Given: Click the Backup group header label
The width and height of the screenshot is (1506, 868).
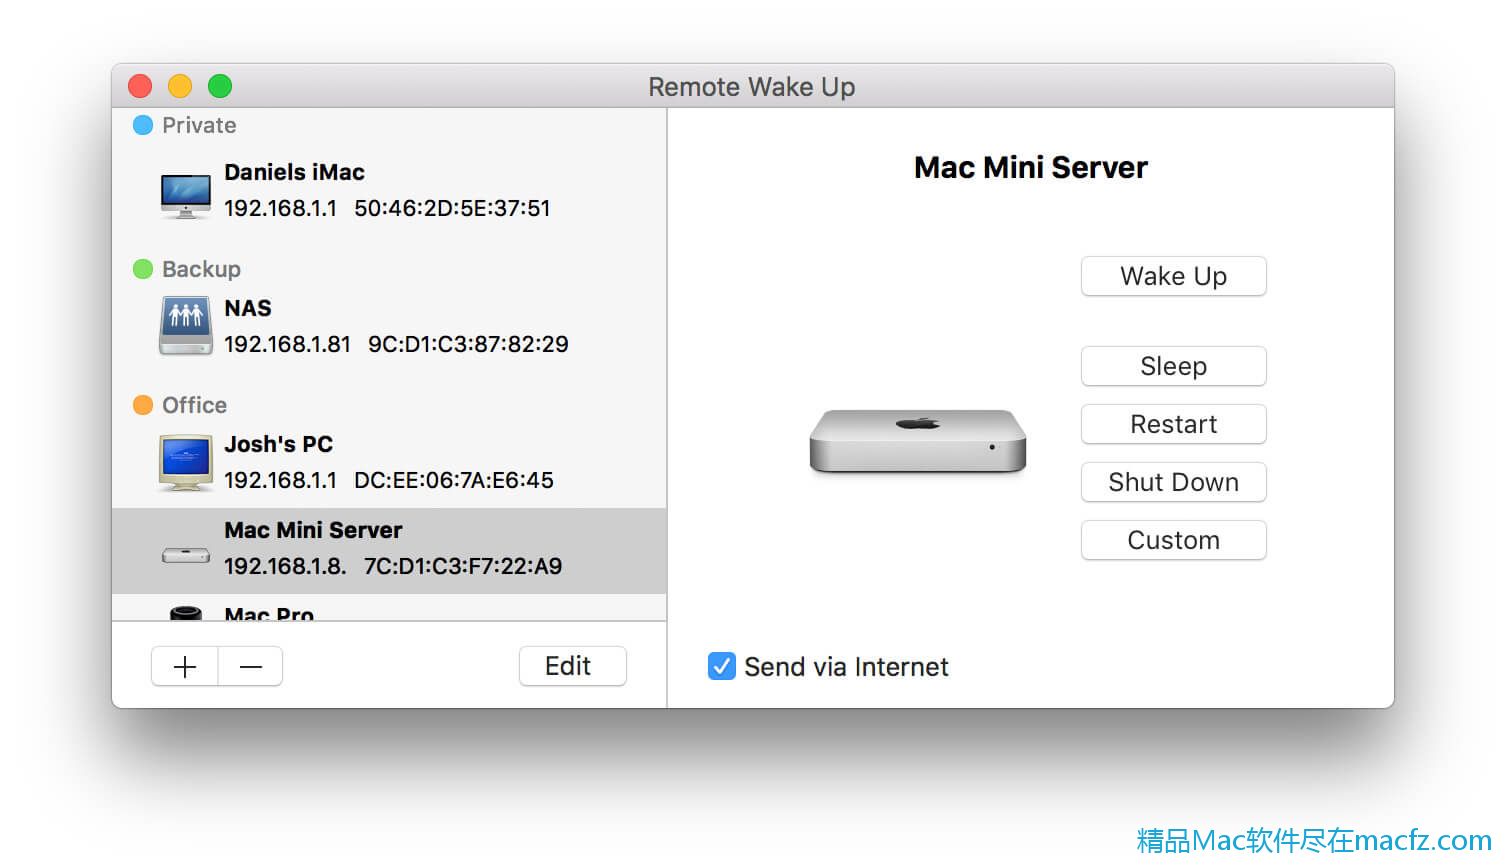Looking at the screenshot, I should [201, 269].
